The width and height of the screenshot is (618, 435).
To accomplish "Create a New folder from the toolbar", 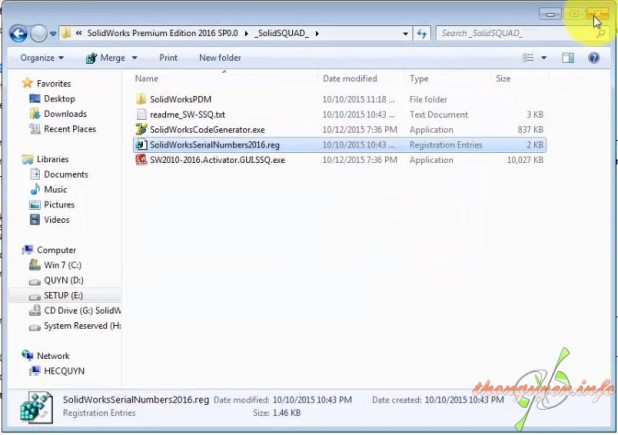I will pyautogui.click(x=220, y=58).
